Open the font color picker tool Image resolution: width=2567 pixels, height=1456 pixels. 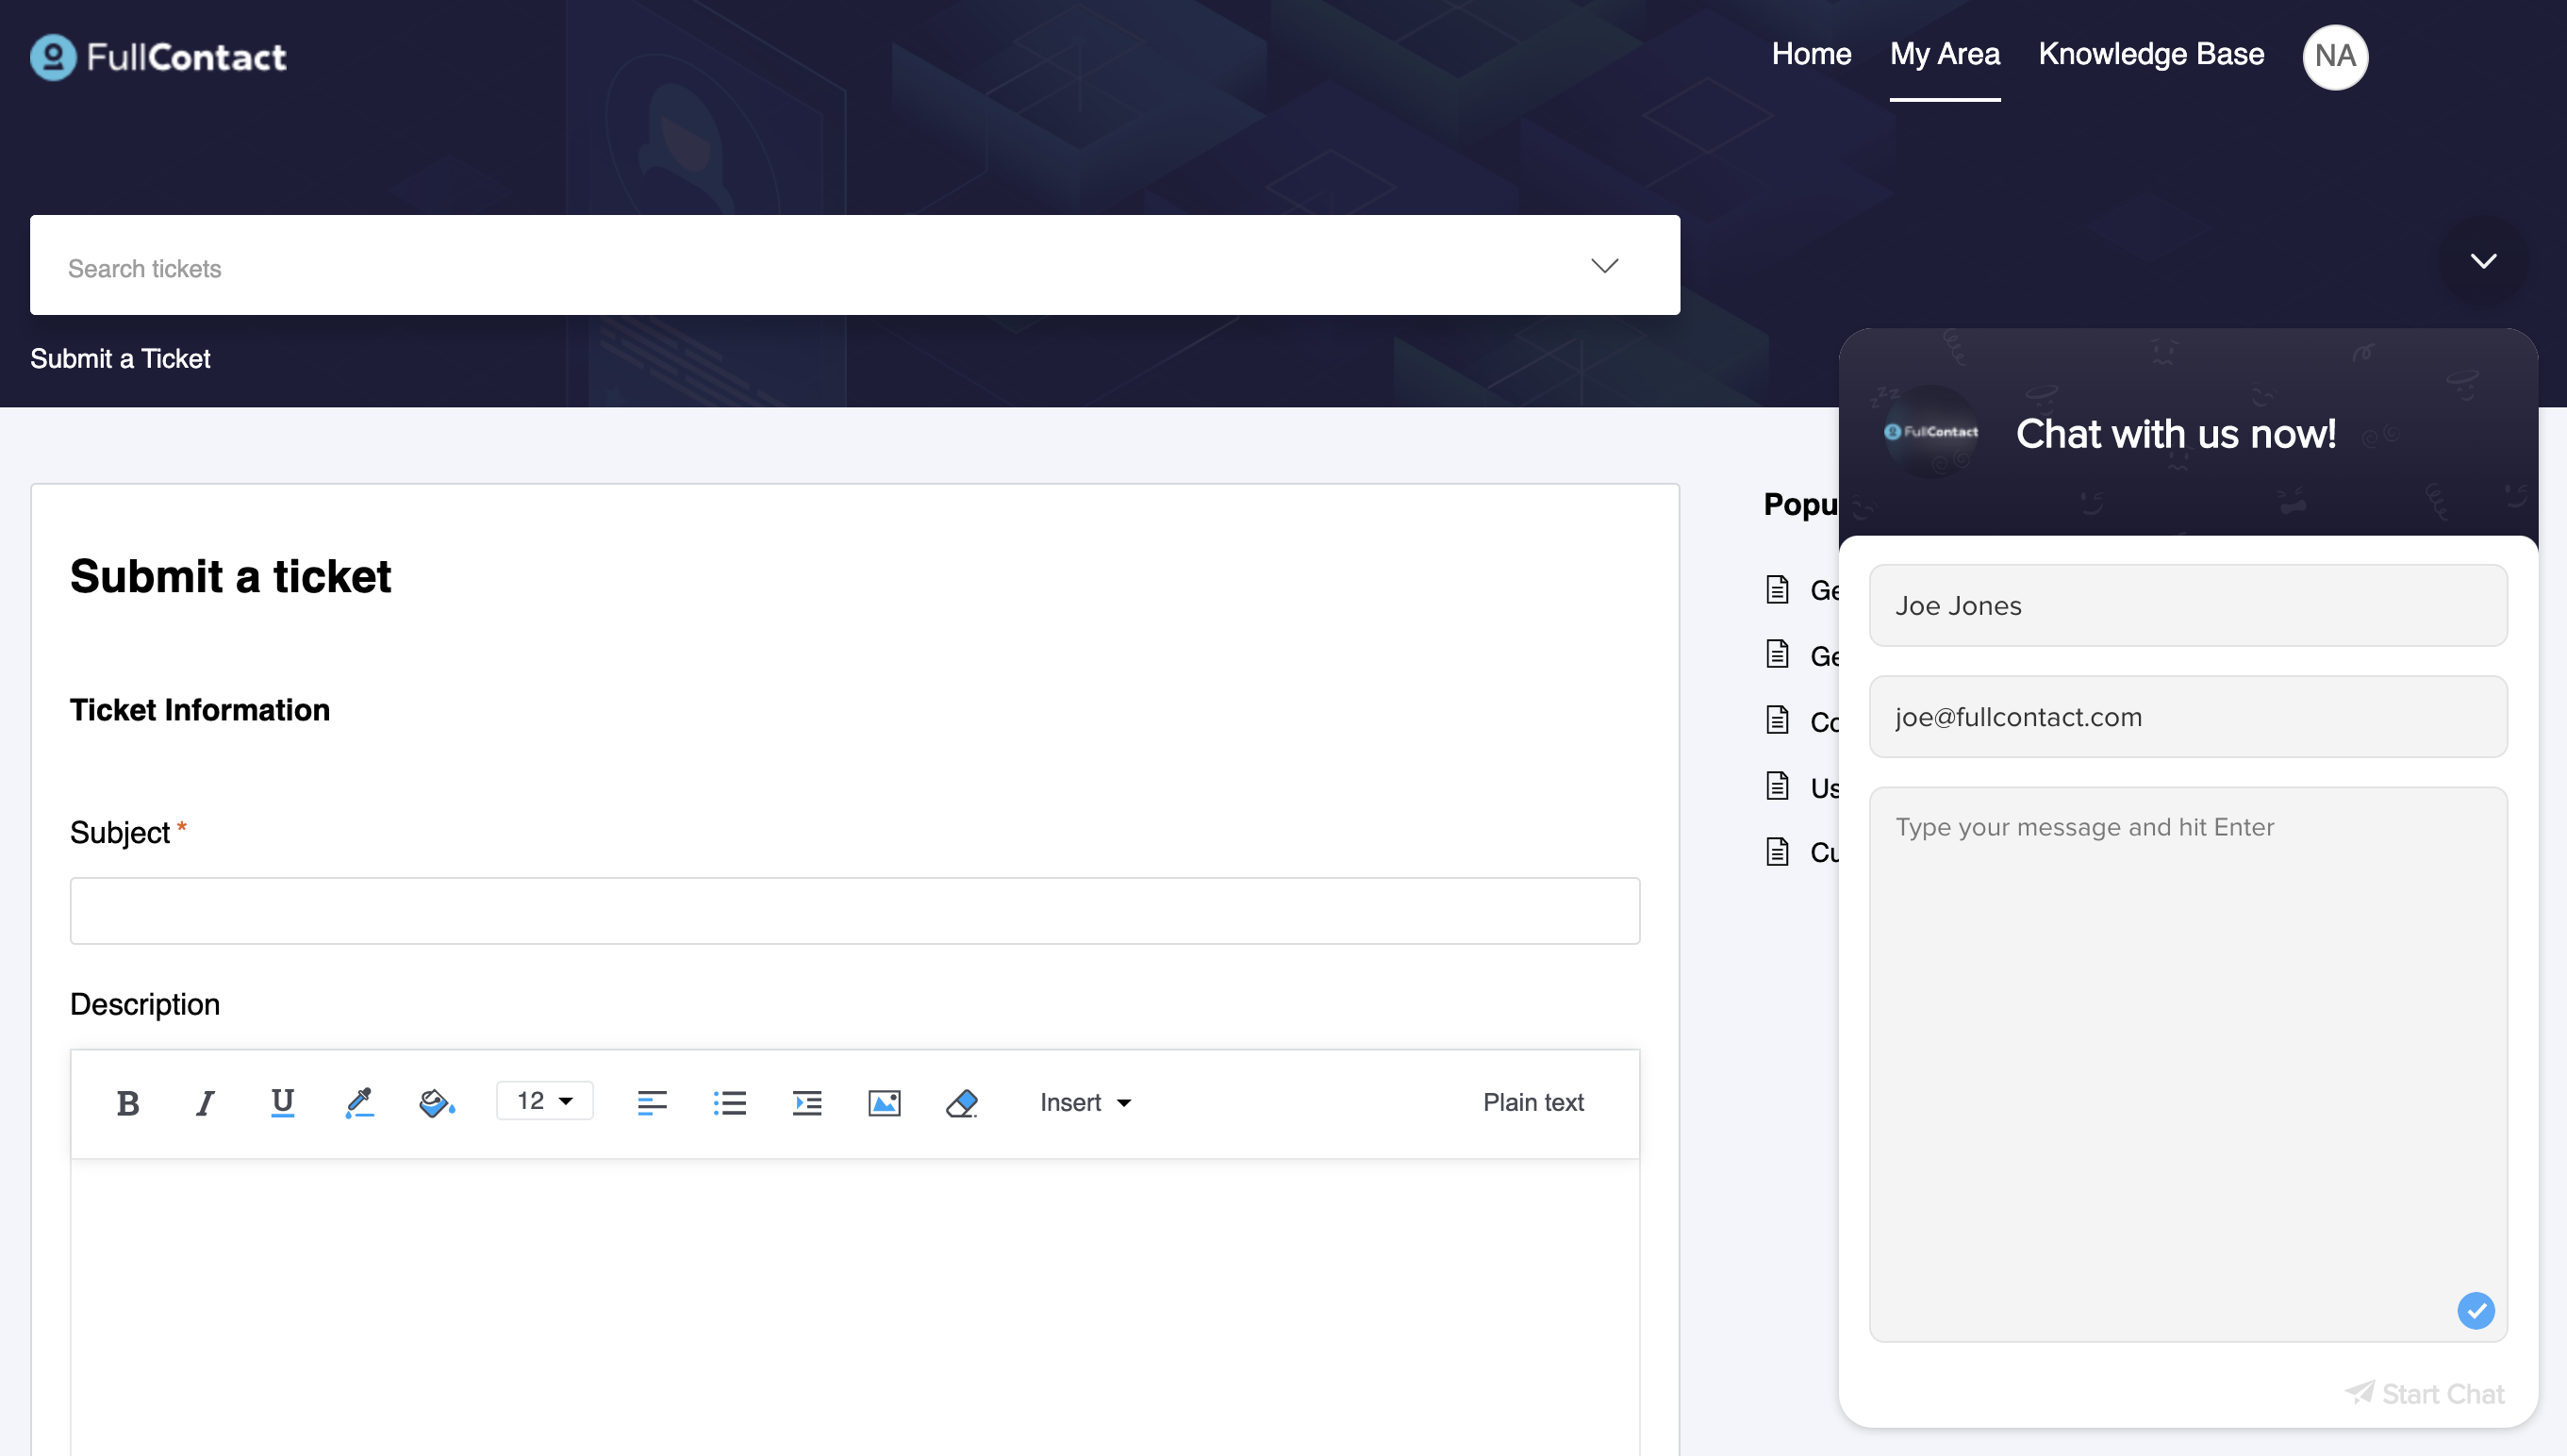click(359, 1103)
